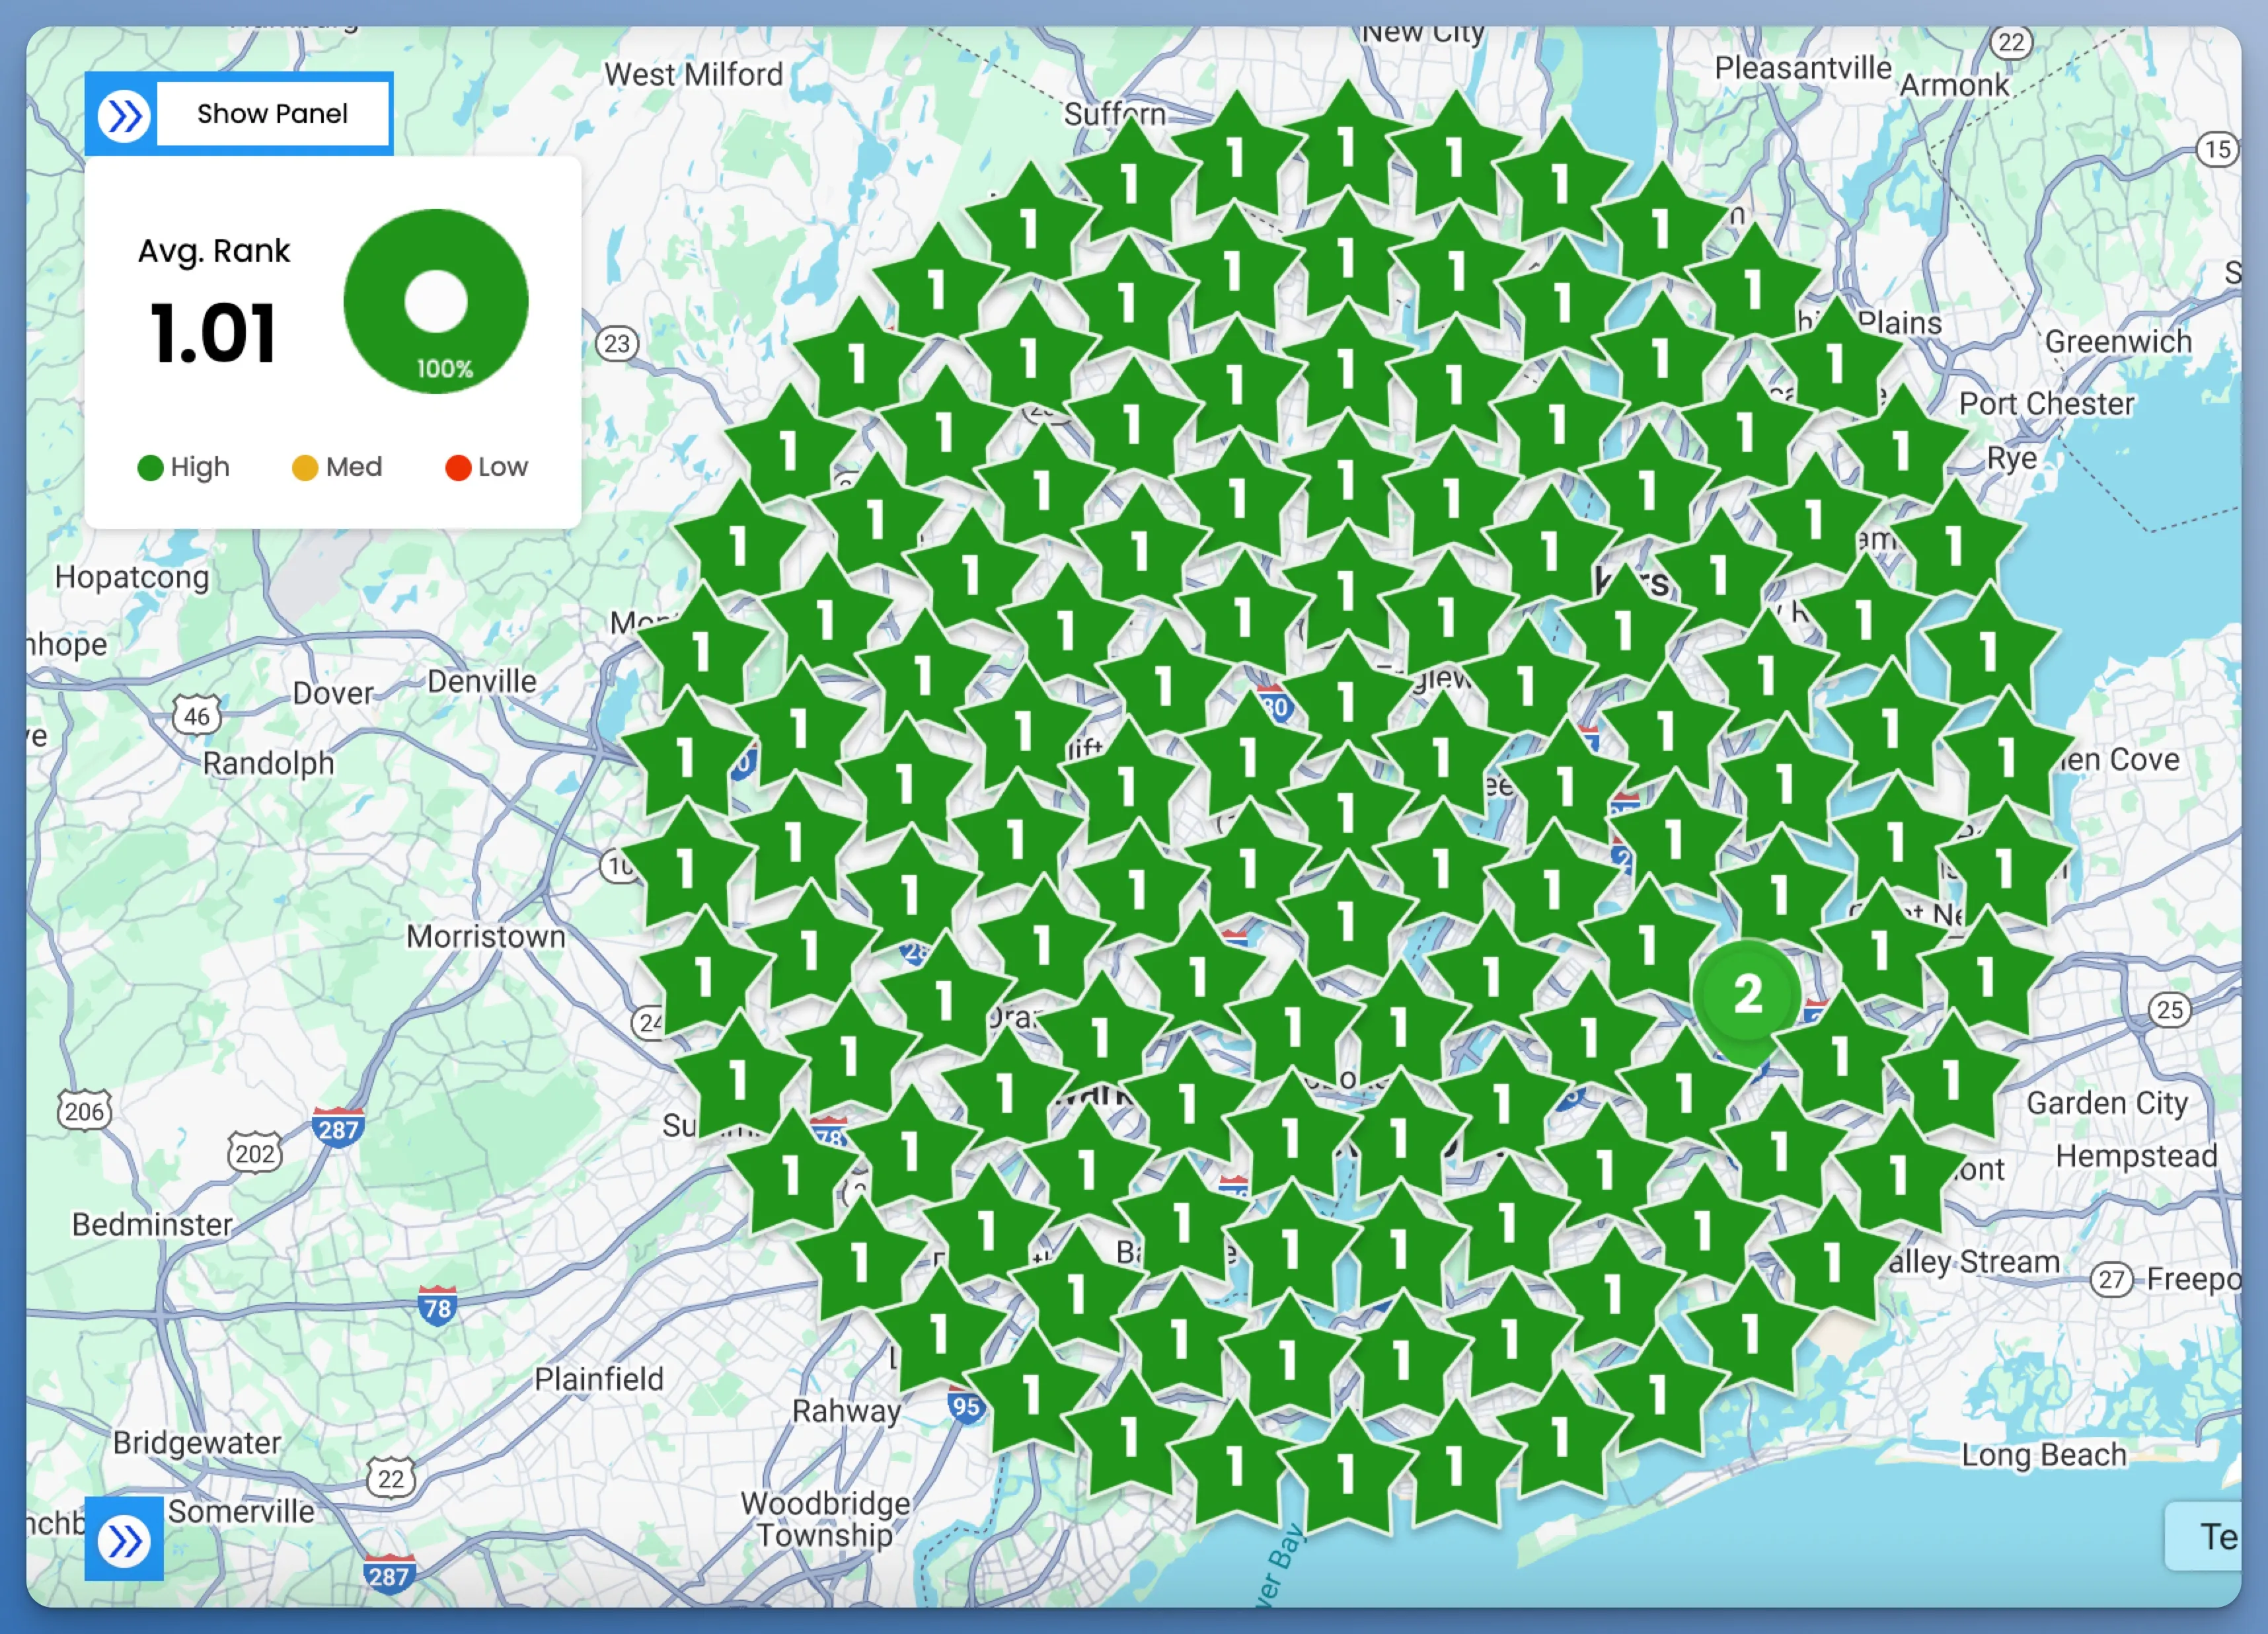2268x1634 pixels.
Task: Click the Morristown map label
Action: point(485,937)
